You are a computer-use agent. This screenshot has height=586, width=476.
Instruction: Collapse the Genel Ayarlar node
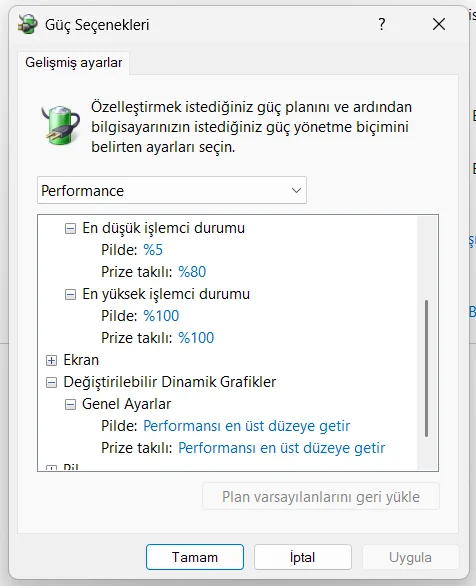pyautogui.click(x=70, y=405)
